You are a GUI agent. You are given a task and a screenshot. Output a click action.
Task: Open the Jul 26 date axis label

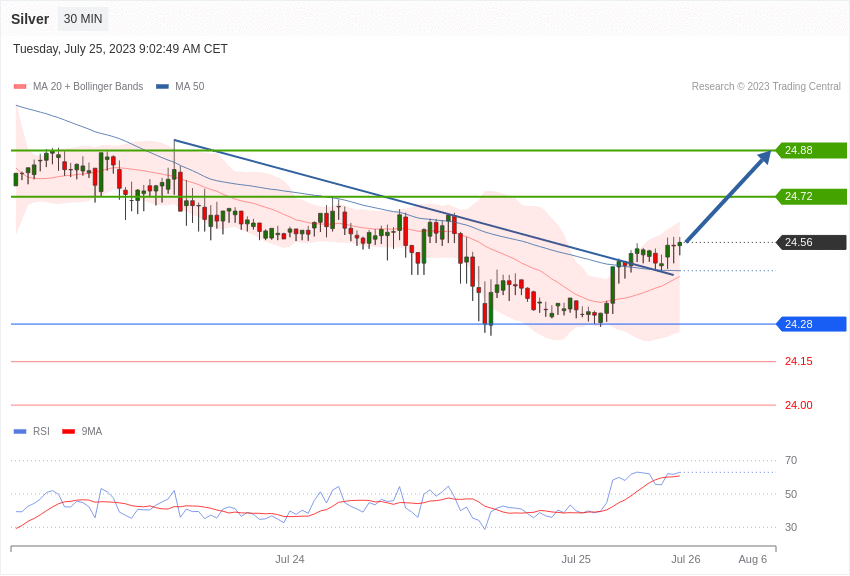tap(686, 559)
